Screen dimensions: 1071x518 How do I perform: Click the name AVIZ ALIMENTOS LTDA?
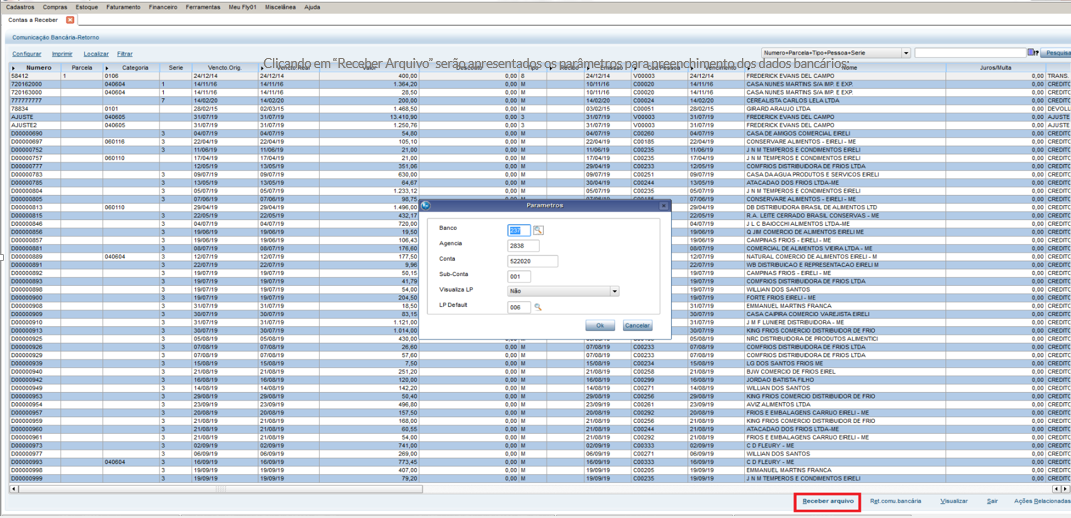tap(776, 405)
